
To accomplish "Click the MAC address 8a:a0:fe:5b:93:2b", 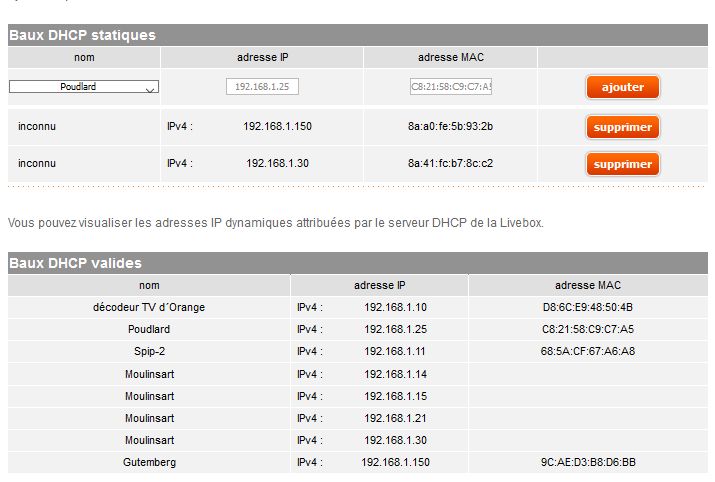I will pos(450,126).
